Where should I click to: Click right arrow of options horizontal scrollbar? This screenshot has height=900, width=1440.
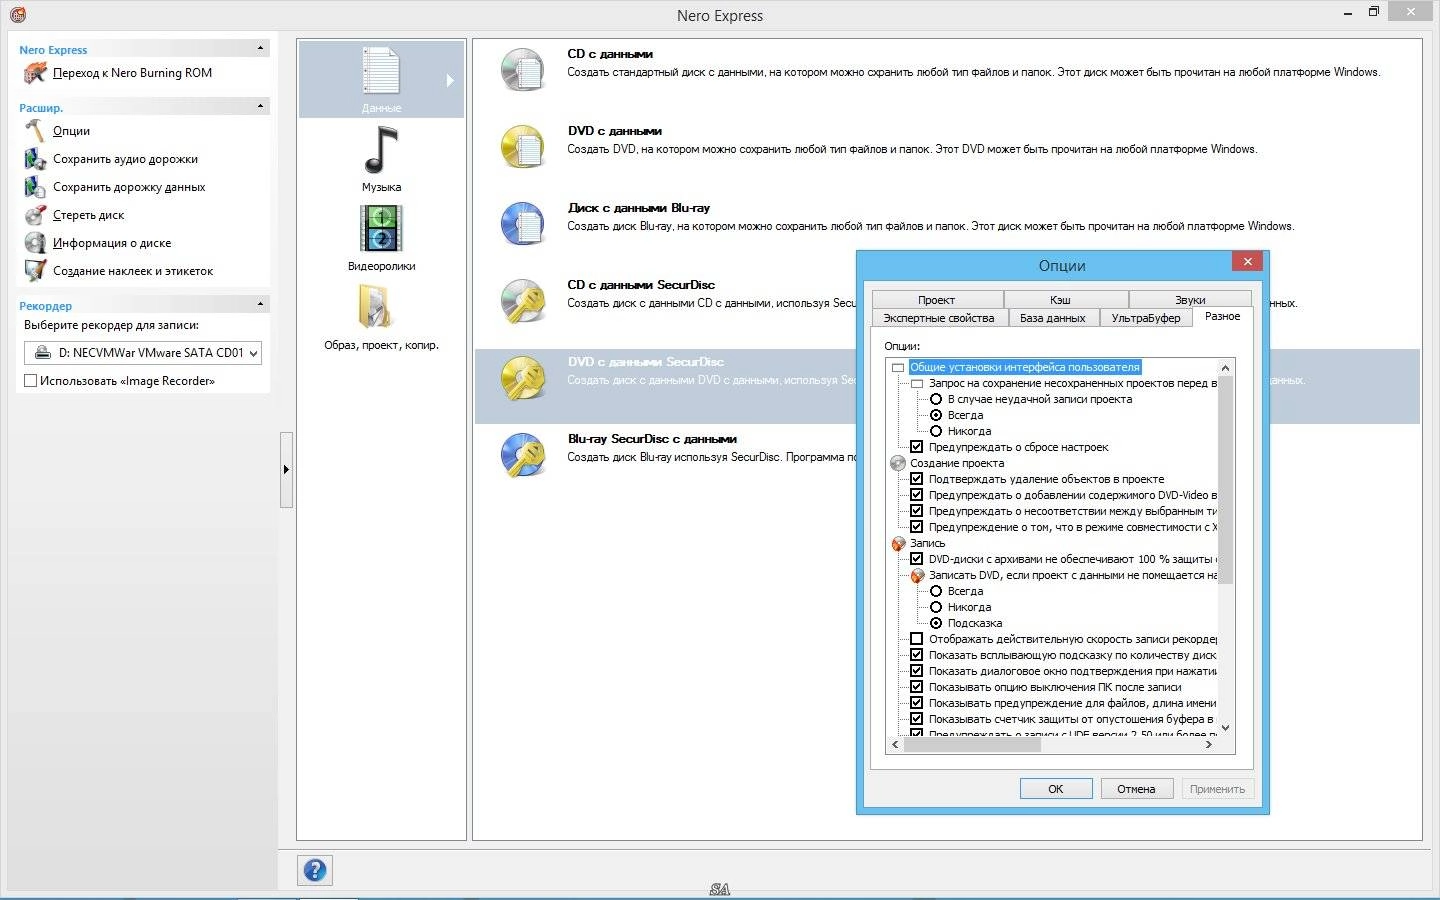point(1209,744)
